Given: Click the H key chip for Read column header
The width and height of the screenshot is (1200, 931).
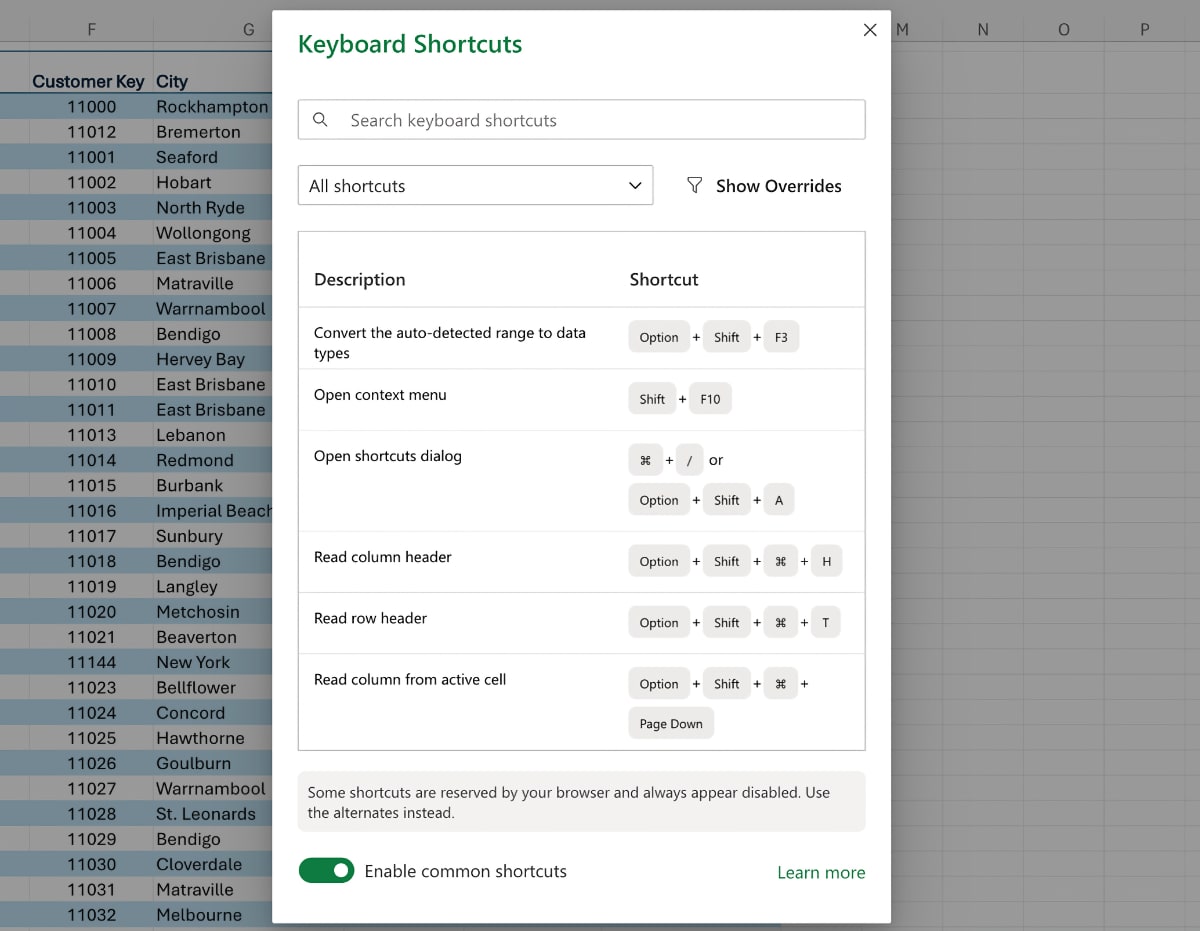Looking at the screenshot, I should pyautogui.click(x=826, y=561).
